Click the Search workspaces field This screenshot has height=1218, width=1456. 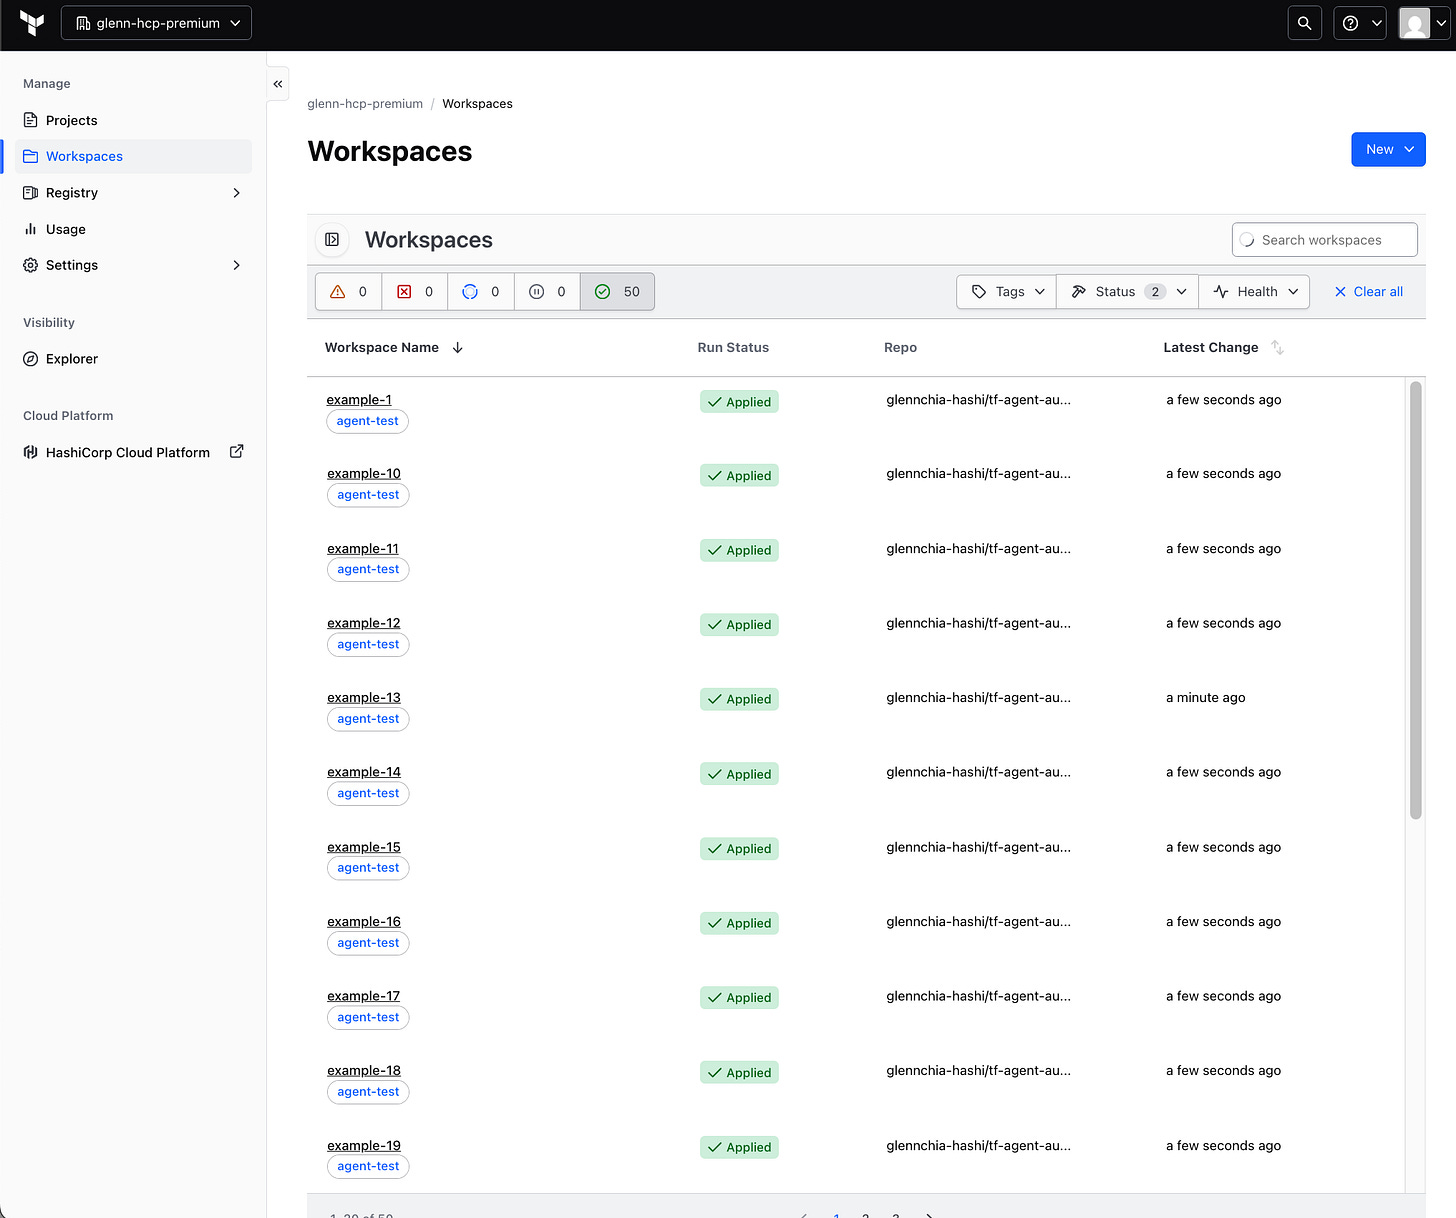pyautogui.click(x=1324, y=239)
